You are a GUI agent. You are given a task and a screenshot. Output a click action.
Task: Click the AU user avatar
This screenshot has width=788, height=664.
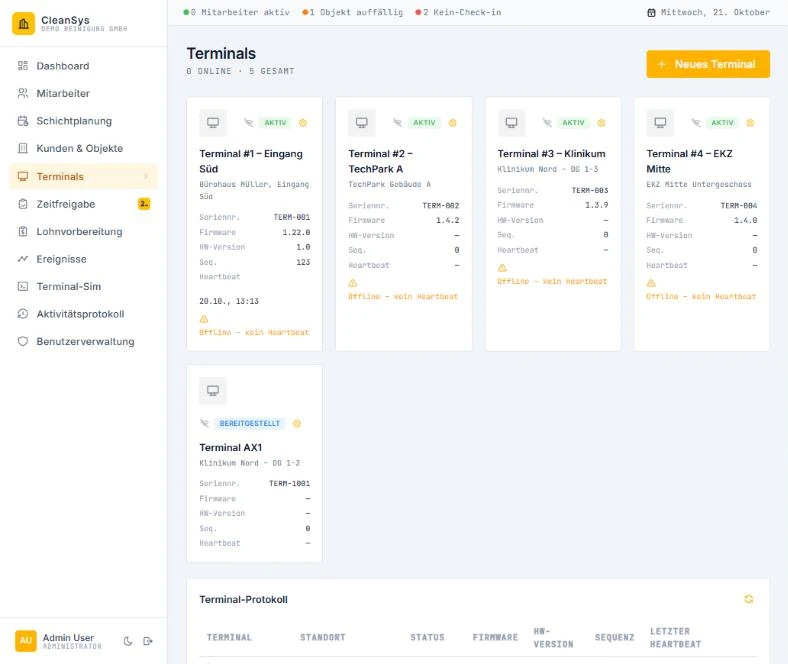point(26,641)
